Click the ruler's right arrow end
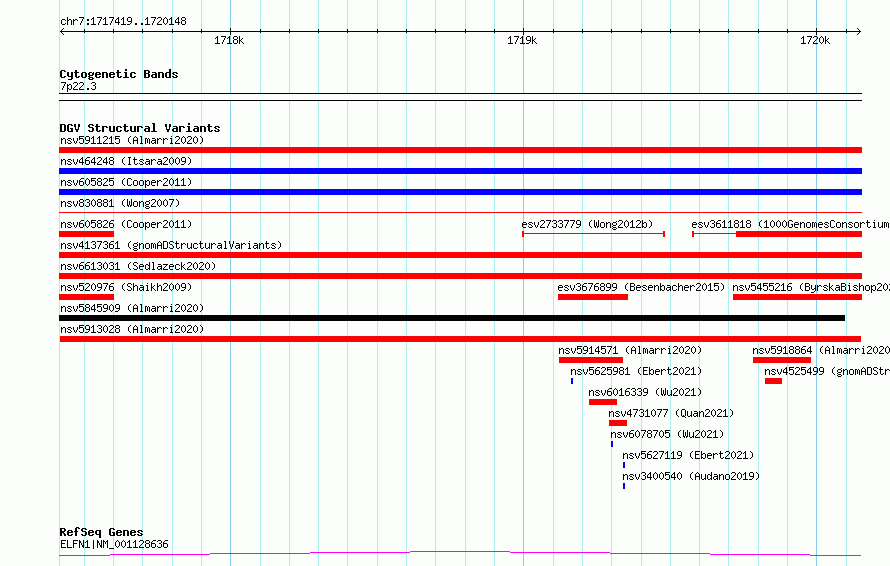 tap(859, 32)
